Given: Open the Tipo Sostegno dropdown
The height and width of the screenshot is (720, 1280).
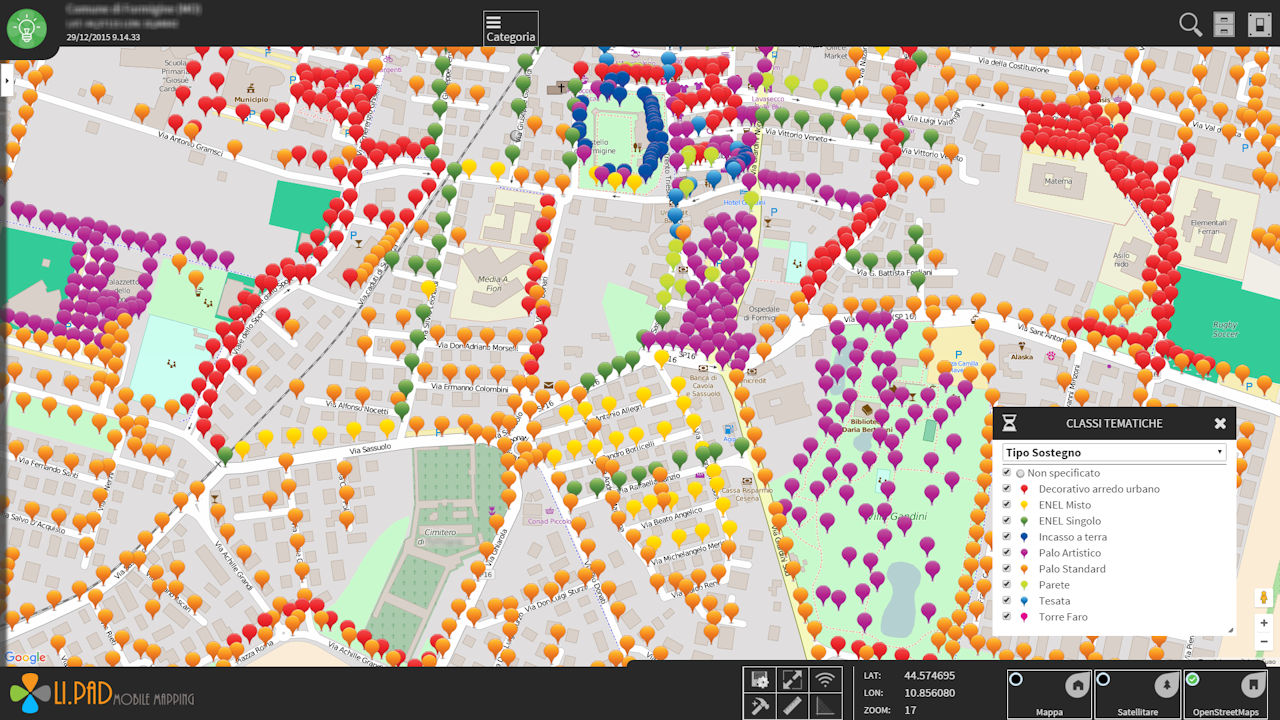Looking at the screenshot, I should click(x=1114, y=453).
